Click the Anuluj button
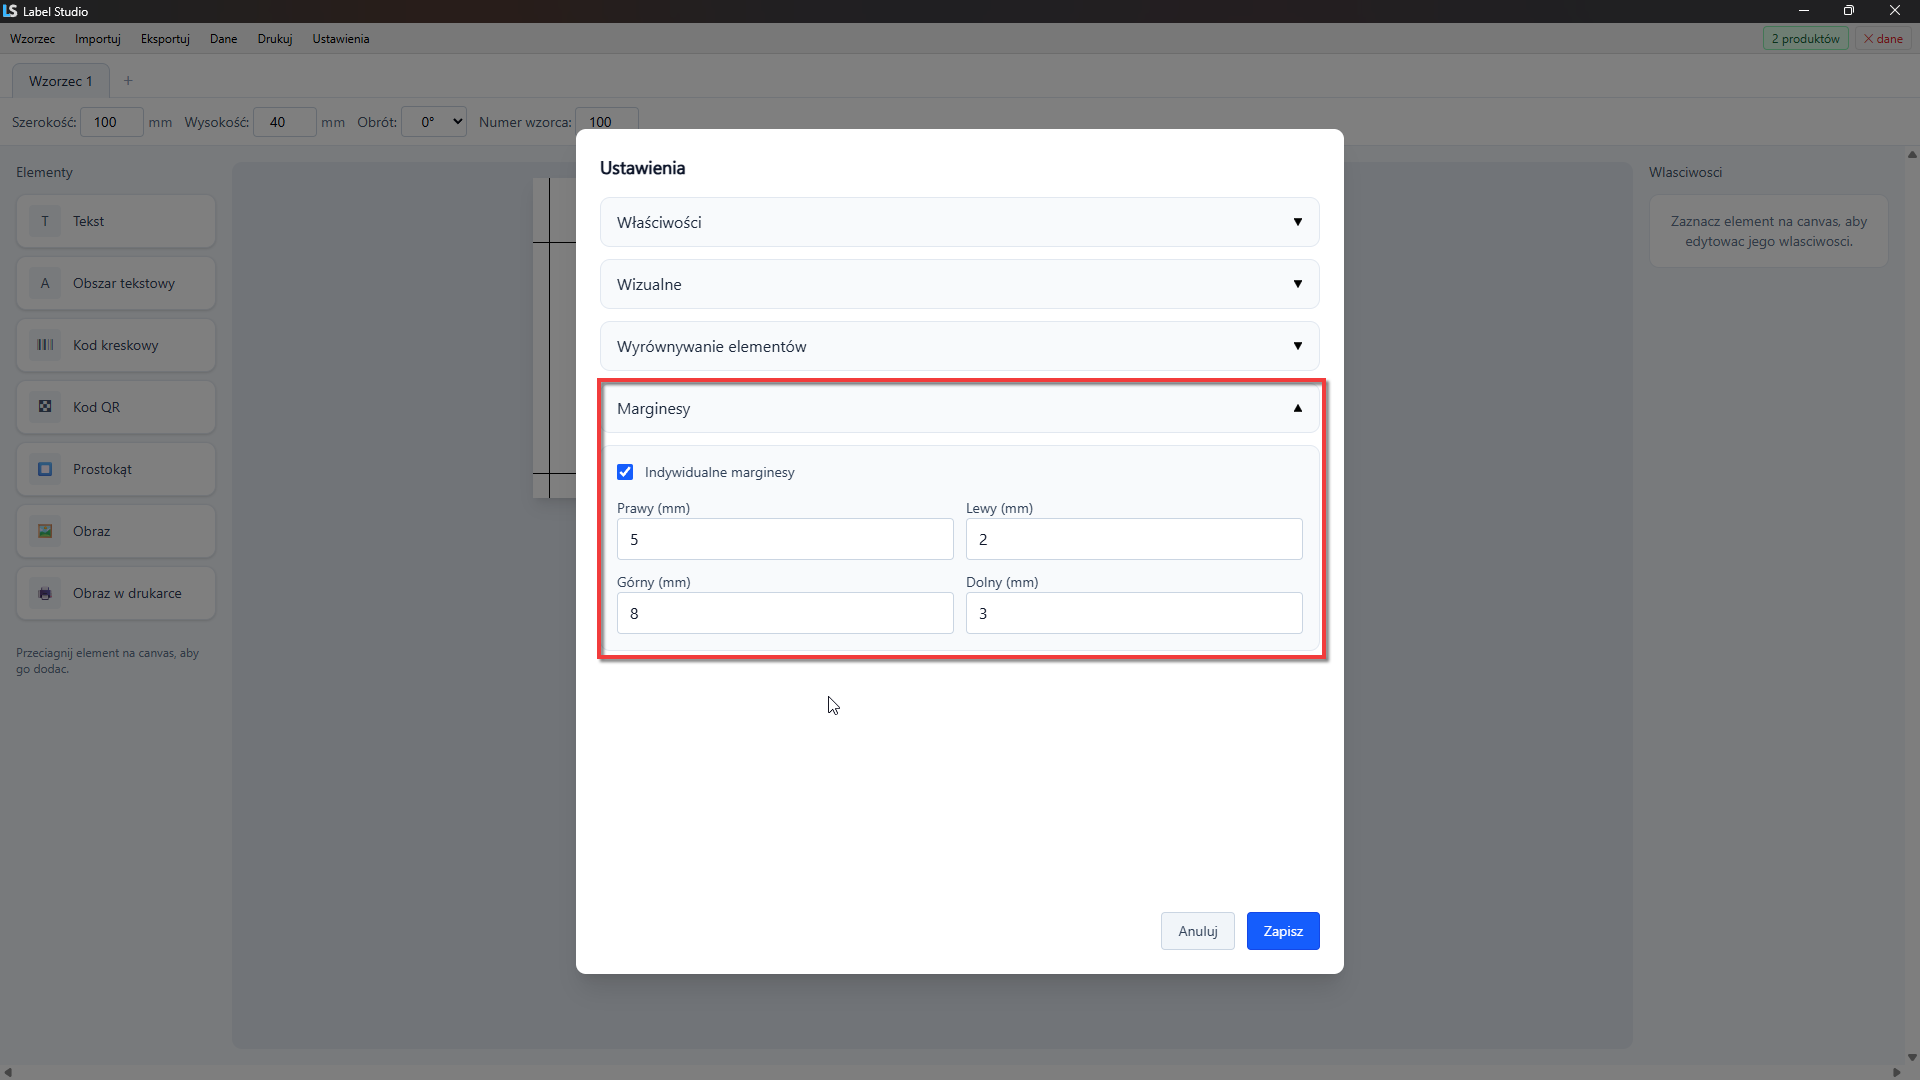The height and width of the screenshot is (1080, 1920). click(1198, 931)
